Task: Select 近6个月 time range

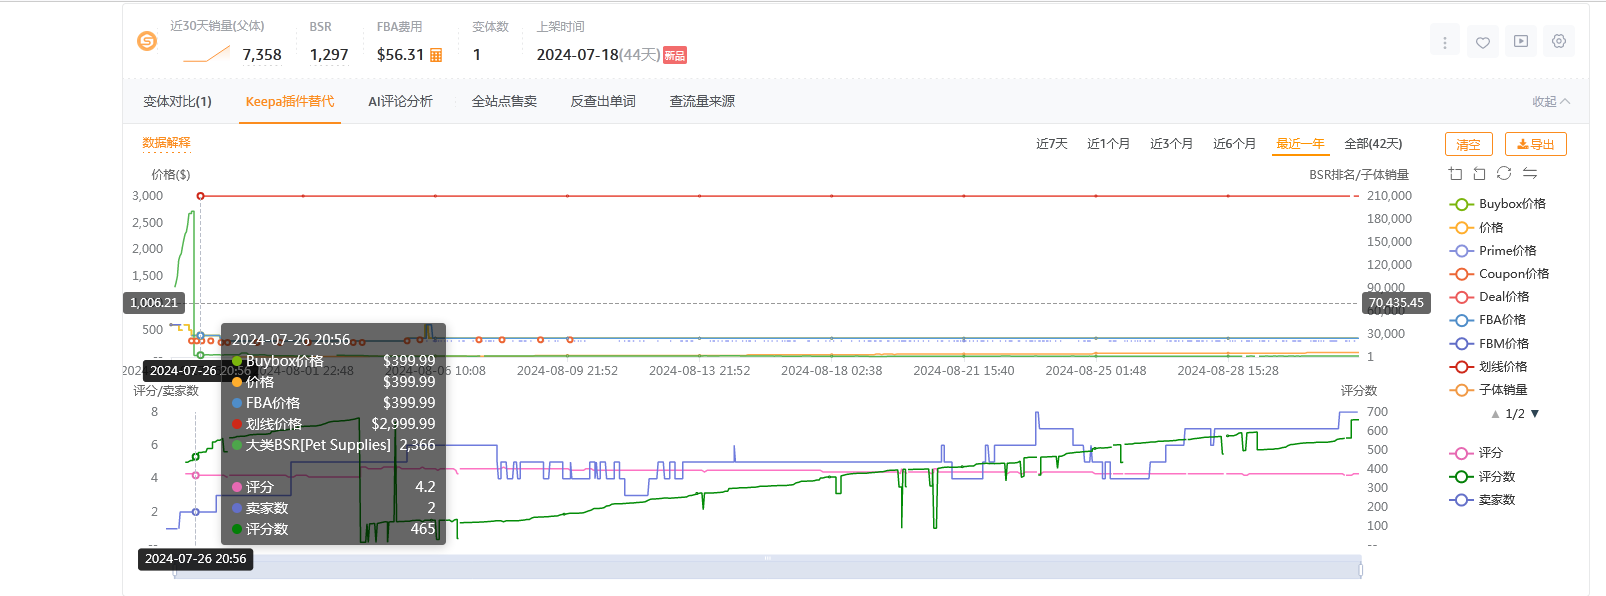Action: point(1234,144)
